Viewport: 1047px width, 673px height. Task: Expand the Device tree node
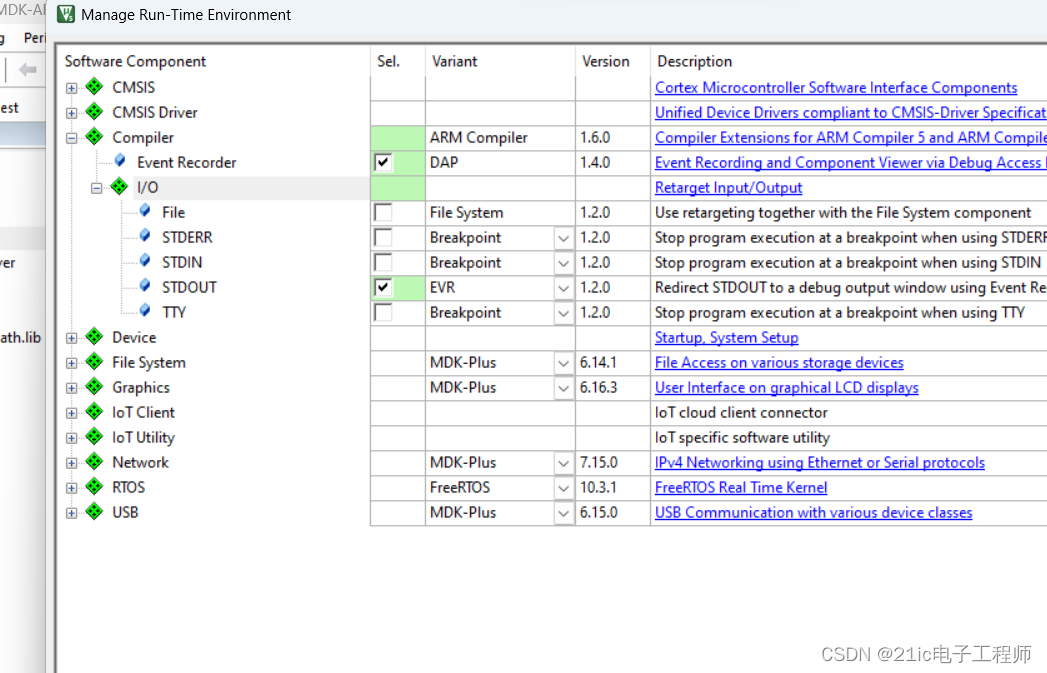pyautogui.click(x=71, y=339)
